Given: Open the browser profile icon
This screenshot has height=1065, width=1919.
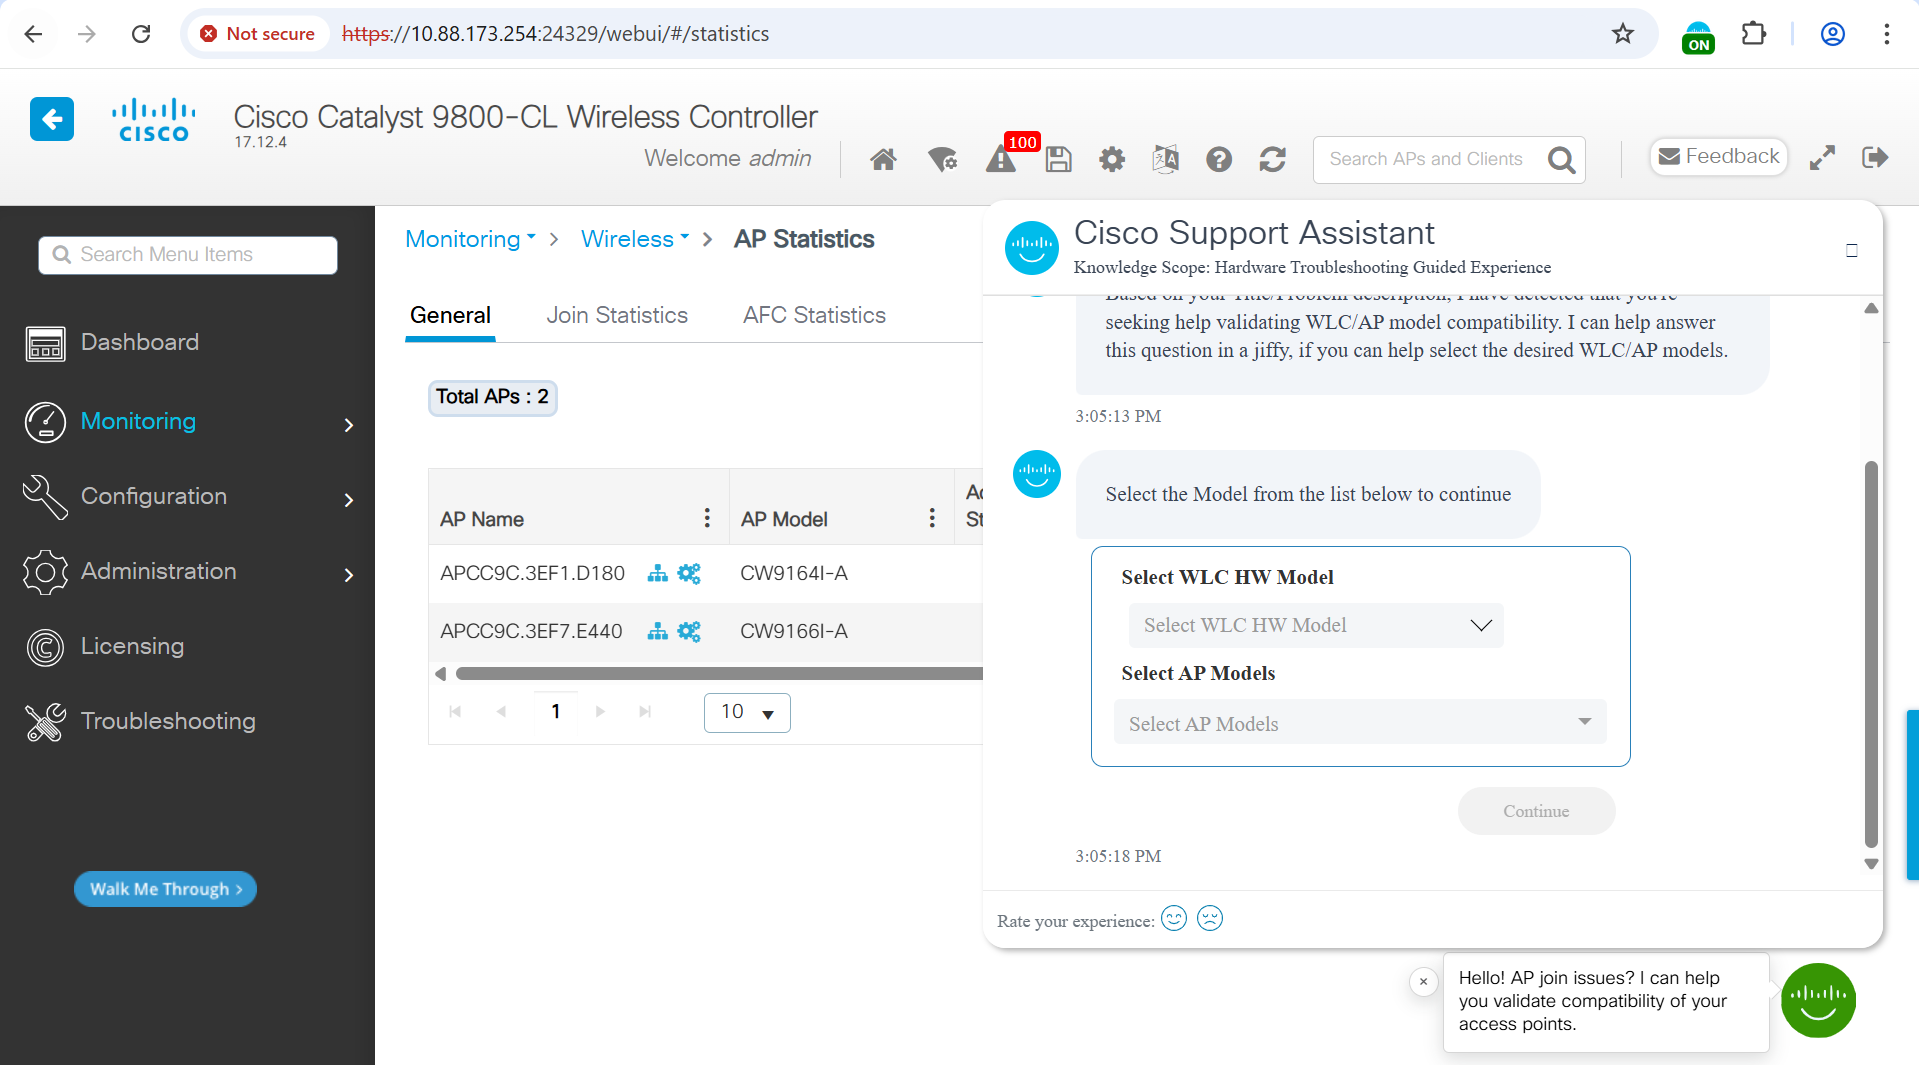Looking at the screenshot, I should pyautogui.click(x=1833, y=34).
